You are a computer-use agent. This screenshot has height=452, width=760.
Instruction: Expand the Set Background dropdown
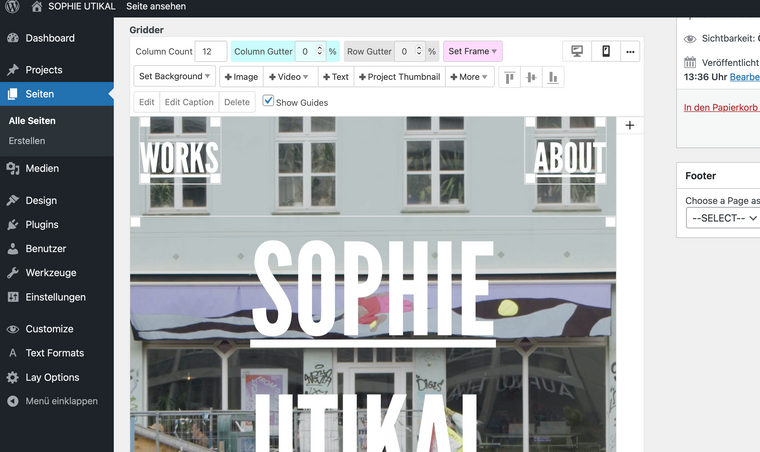click(174, 77)
